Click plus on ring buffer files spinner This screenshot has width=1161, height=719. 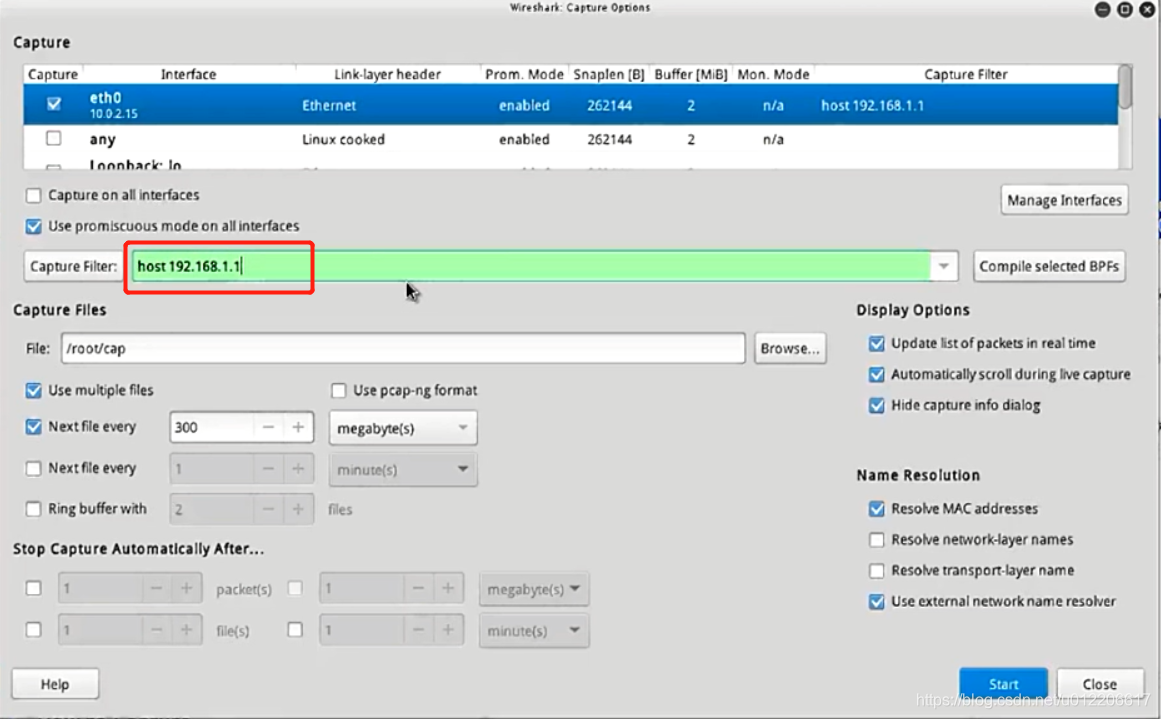point(298,509)
